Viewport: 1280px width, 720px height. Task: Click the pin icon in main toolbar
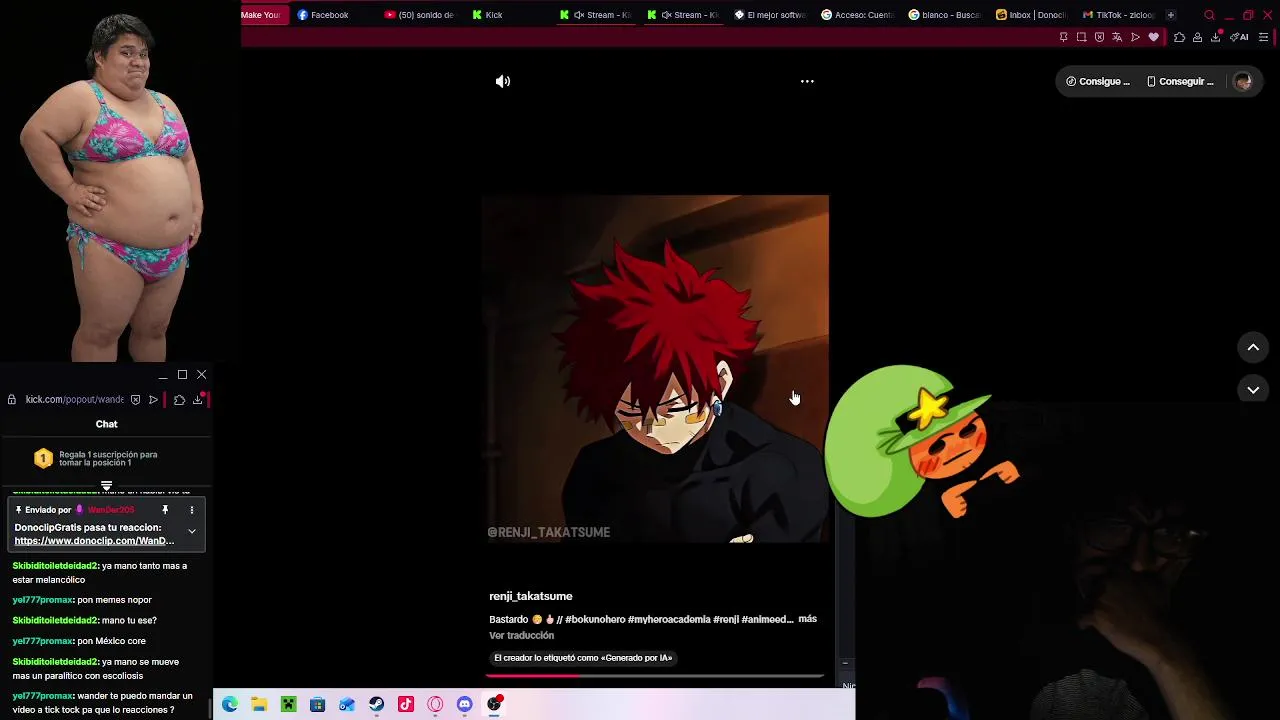(1063, 37)
